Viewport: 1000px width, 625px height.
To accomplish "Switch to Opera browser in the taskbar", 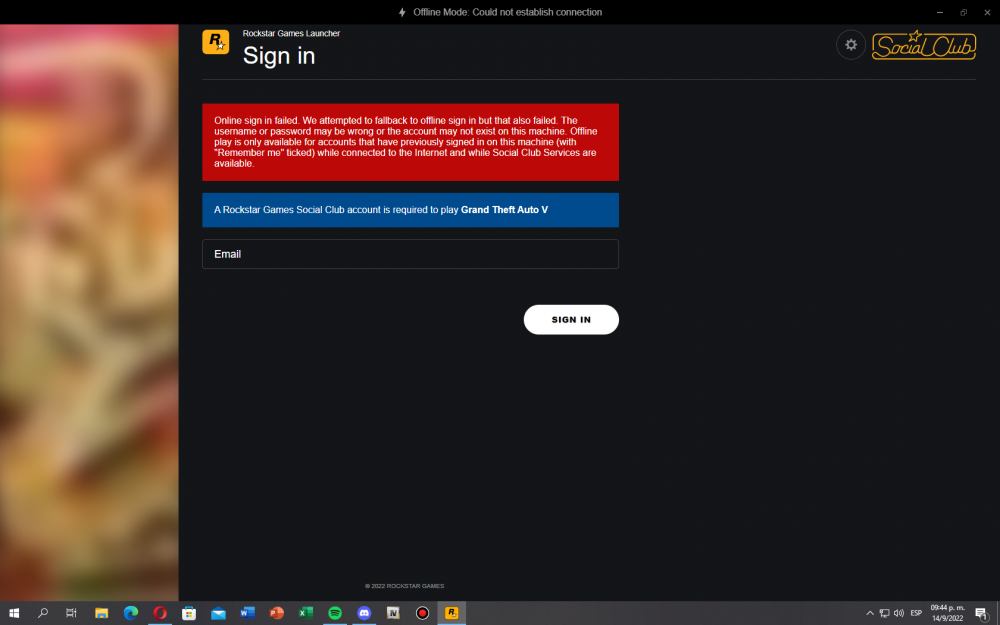I will pyautogui.click(x=159, y=613).
